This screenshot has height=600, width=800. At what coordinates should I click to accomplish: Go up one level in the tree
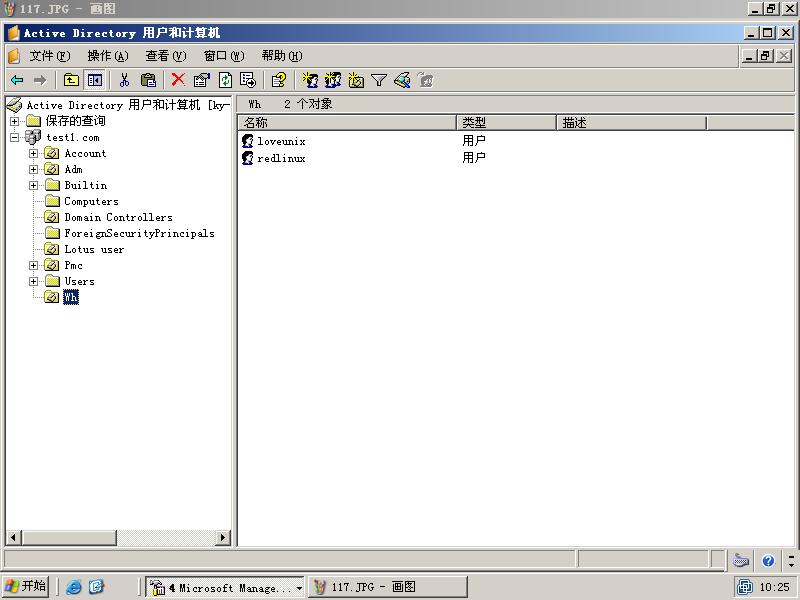pyautogui.click(x=71, y=80)
